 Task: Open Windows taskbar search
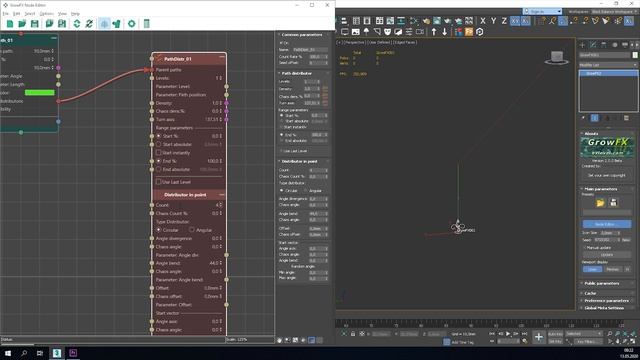tap(24, 353)
